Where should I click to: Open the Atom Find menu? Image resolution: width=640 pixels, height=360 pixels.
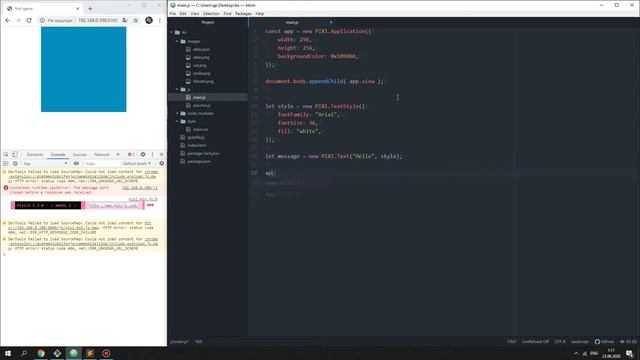tap(227, 13)
